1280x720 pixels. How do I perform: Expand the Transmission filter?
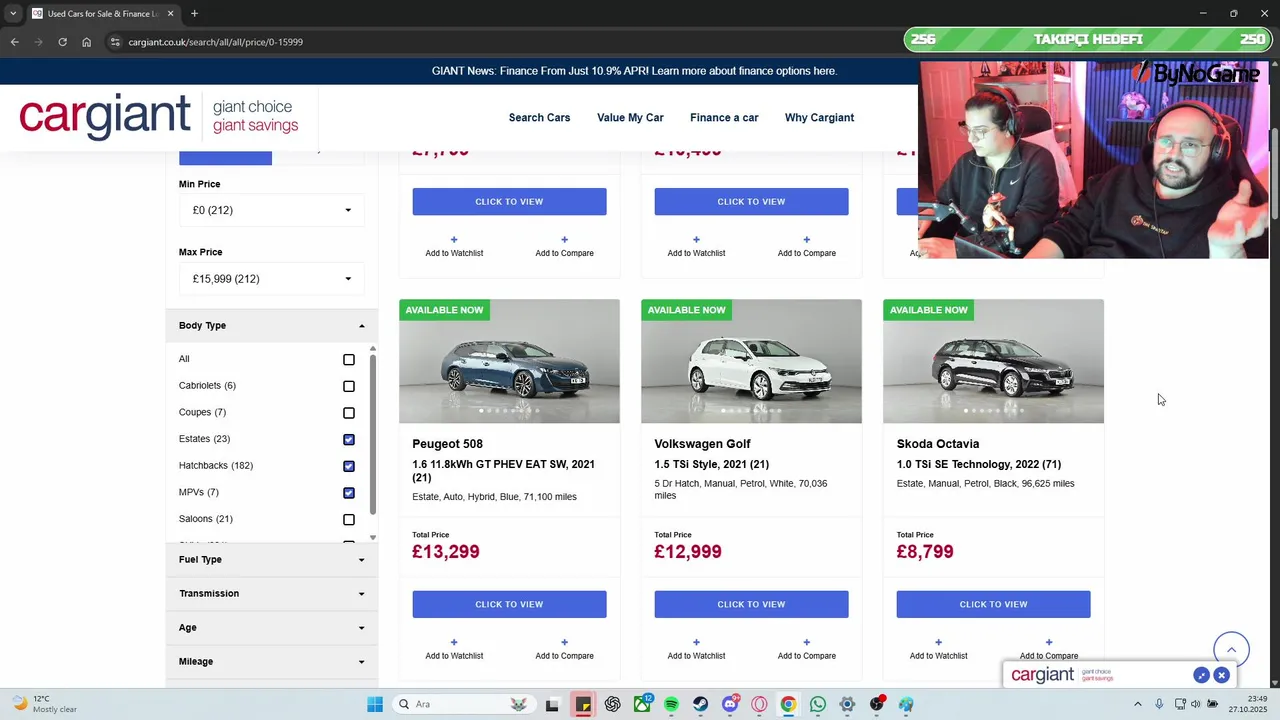click(x=272, y=594)
